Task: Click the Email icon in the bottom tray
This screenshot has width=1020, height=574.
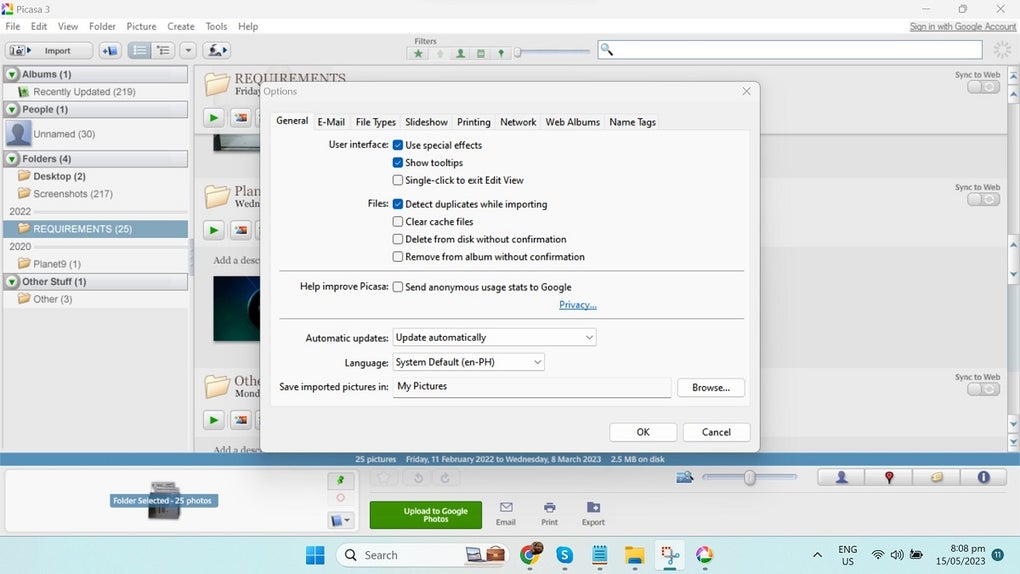Action: click(x=505, y=513)
